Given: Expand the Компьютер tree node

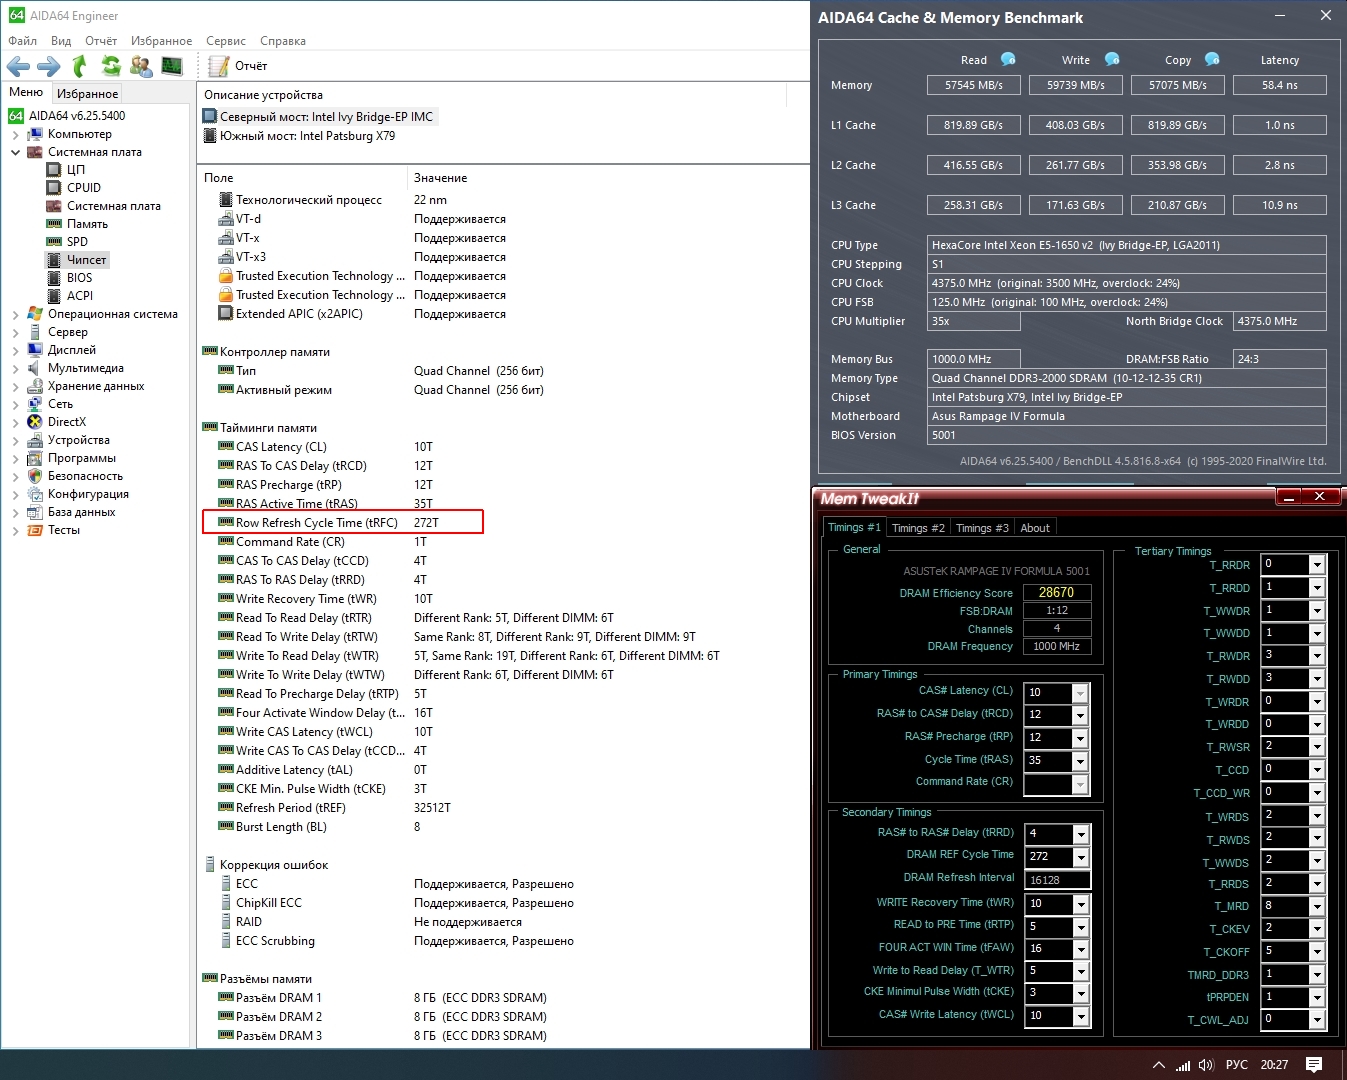Looking at the screenshot, I should (15, 134).
